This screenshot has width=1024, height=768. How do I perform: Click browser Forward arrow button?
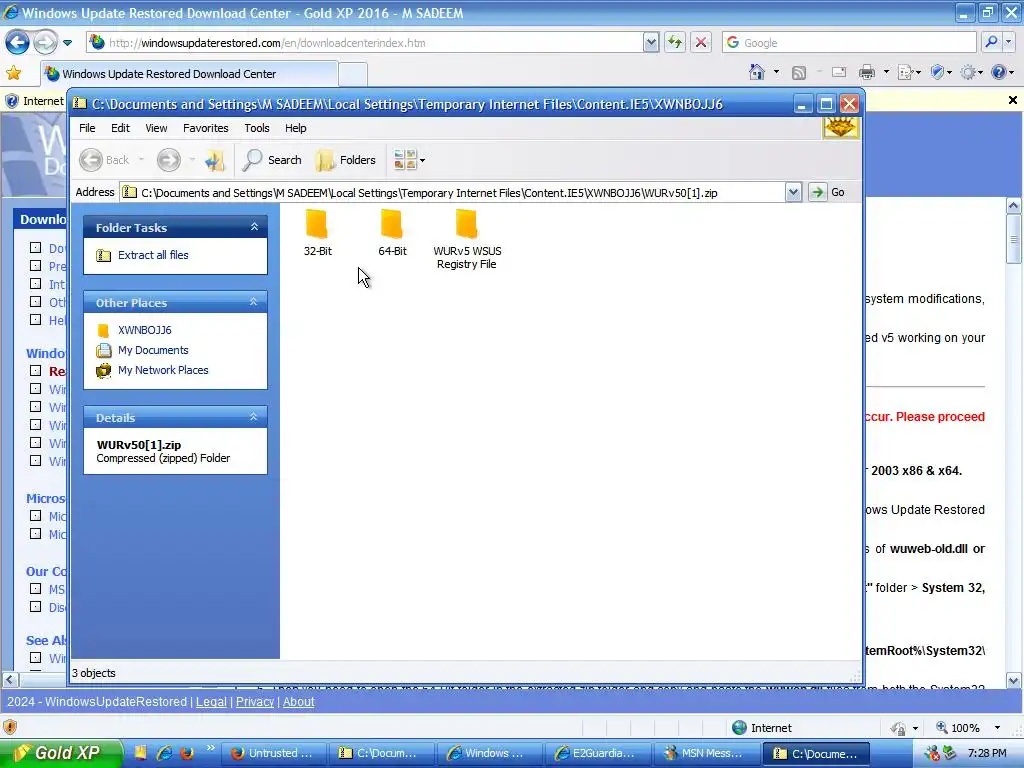45,43
